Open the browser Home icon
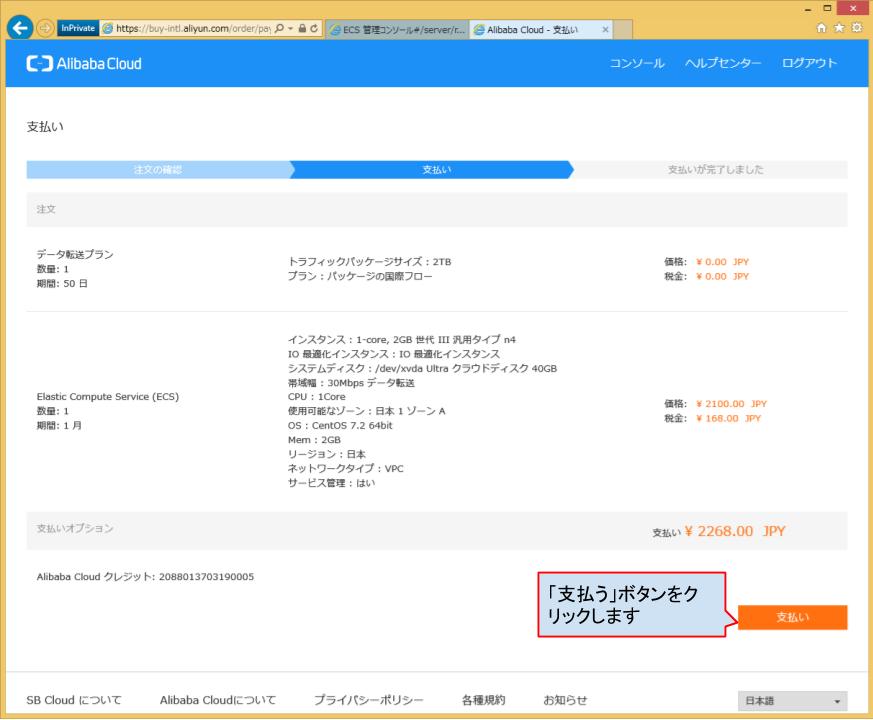 point(821,27)
